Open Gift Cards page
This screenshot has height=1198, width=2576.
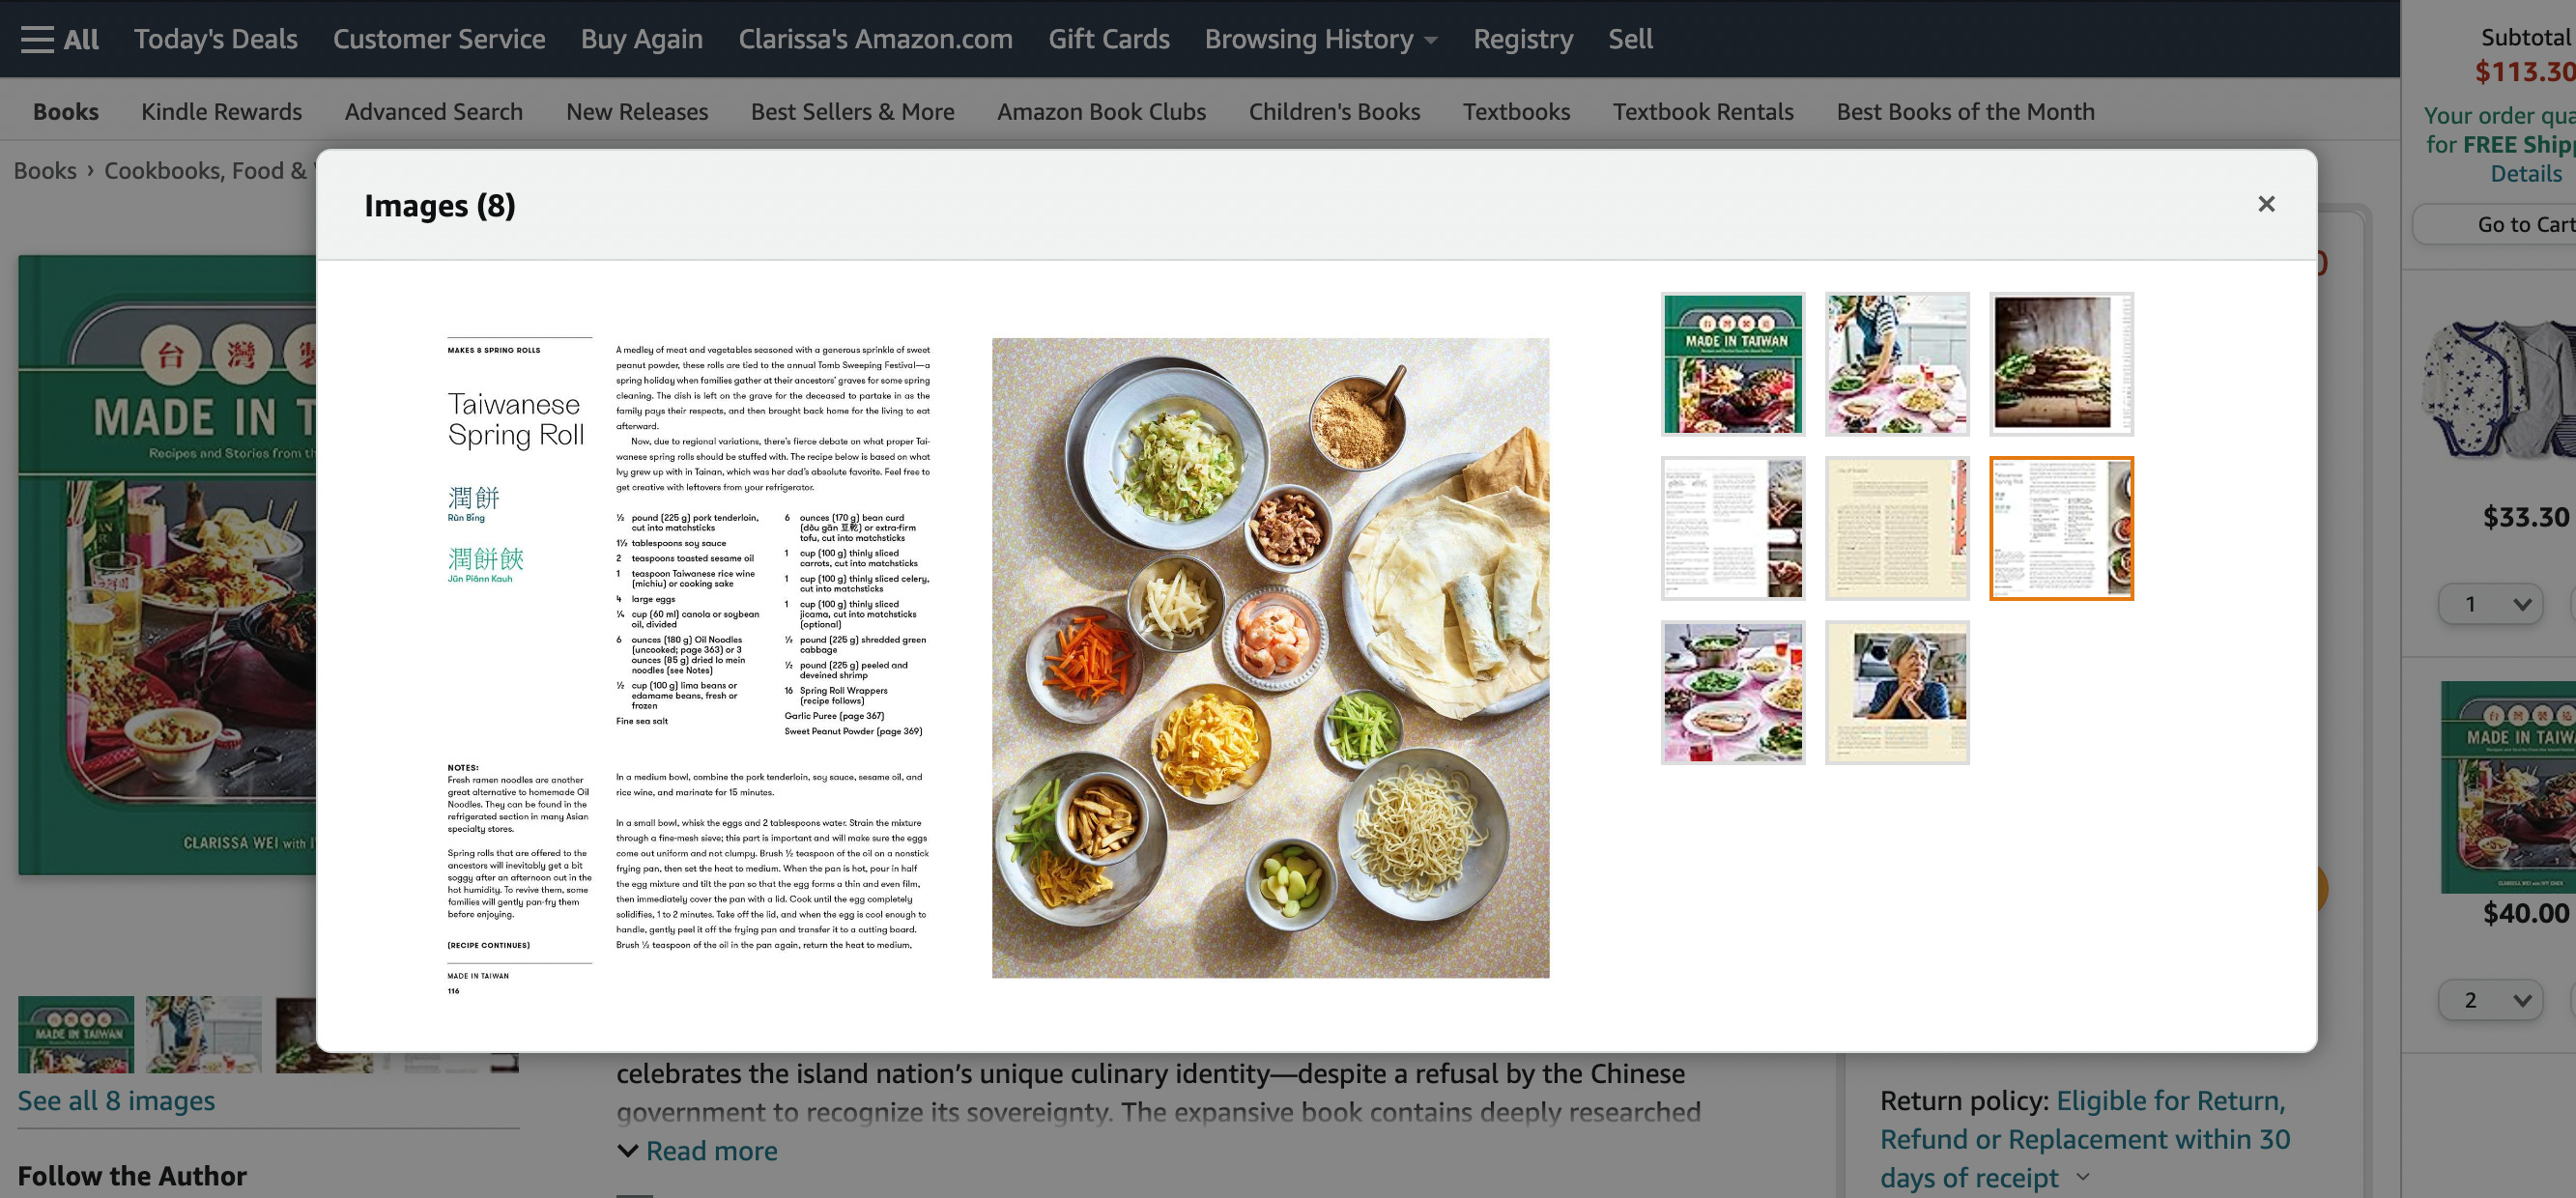[x=1108, y=39]
